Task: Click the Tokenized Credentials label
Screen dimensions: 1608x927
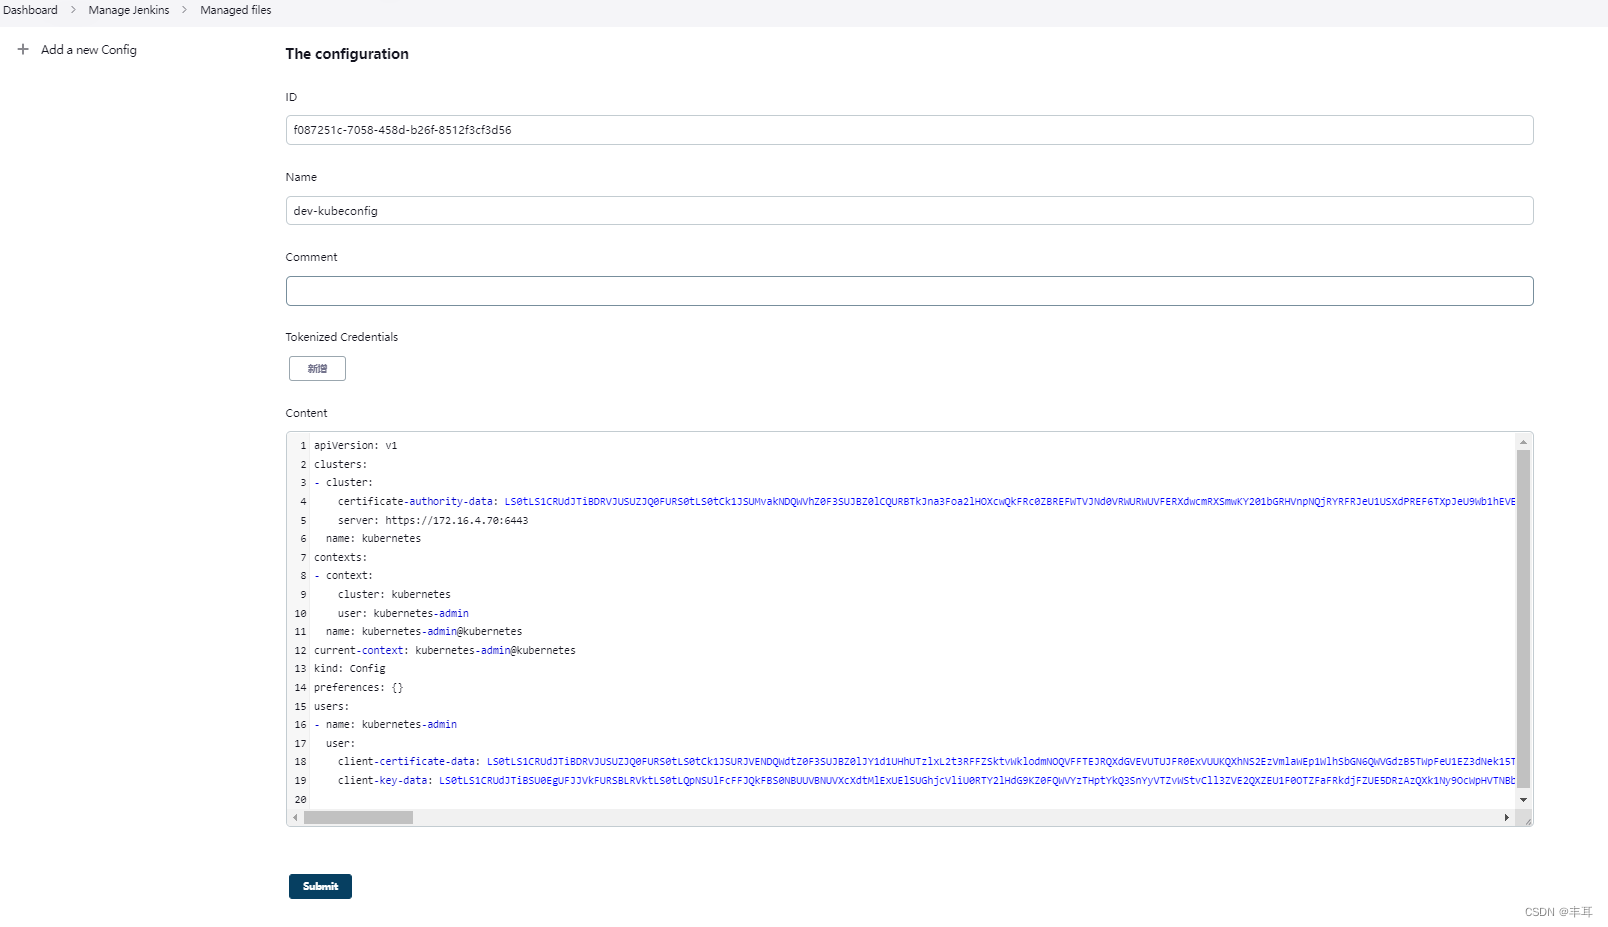Action: tap(341, 337)
